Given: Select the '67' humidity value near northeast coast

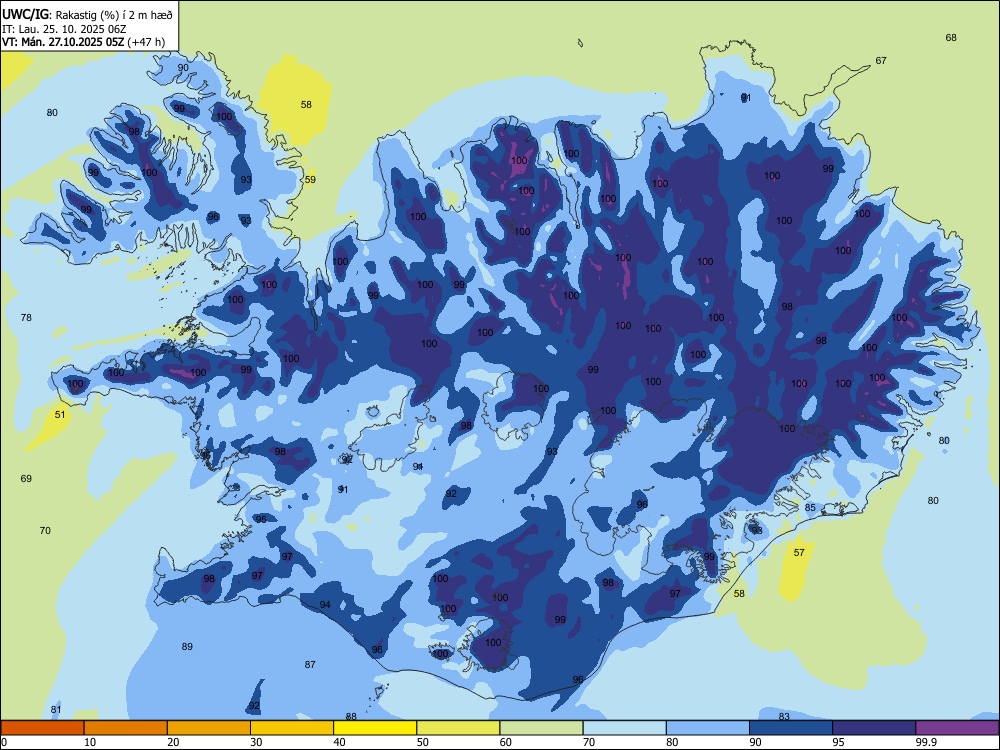Looking at the screenshot, I should coord(881,61).
